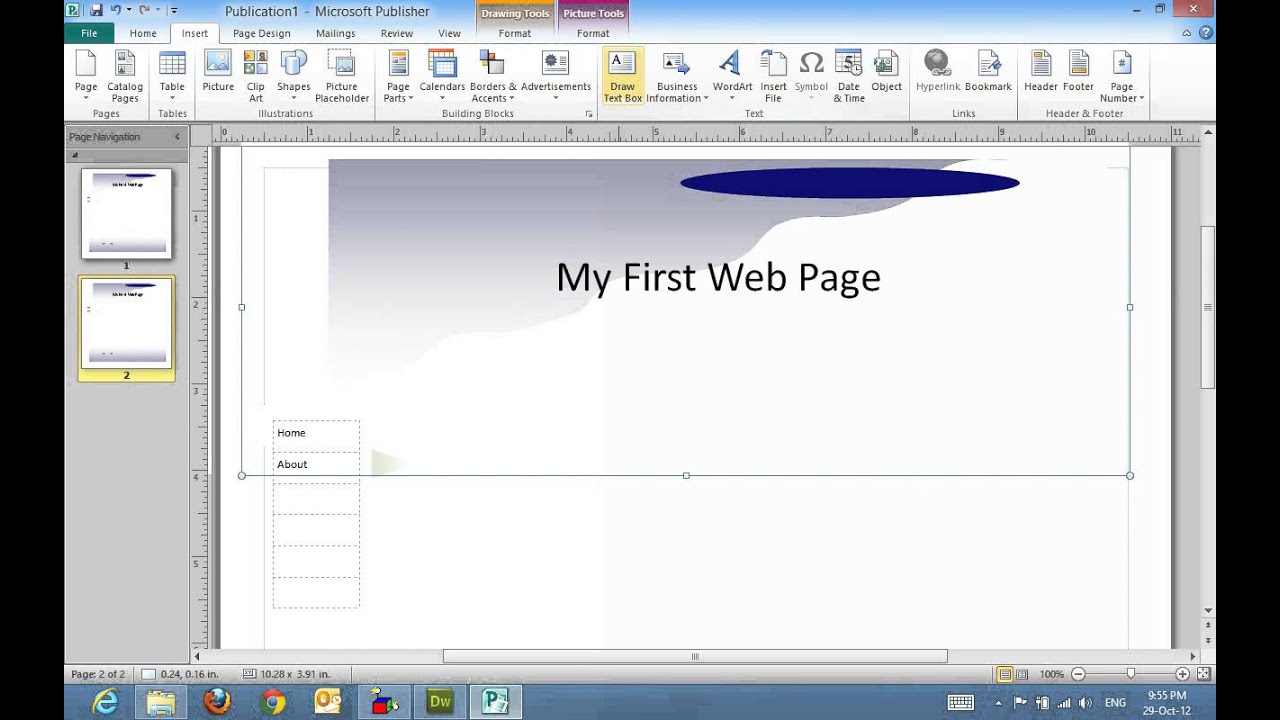The image size is (1280, 720).
Task: Click the dark blue oval shape
Action: pyautogui.click(x=849, y=183)
